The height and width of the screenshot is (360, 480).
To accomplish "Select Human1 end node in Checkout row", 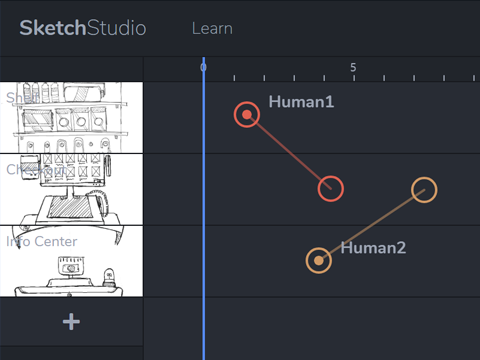I will [x=330, y=189].
